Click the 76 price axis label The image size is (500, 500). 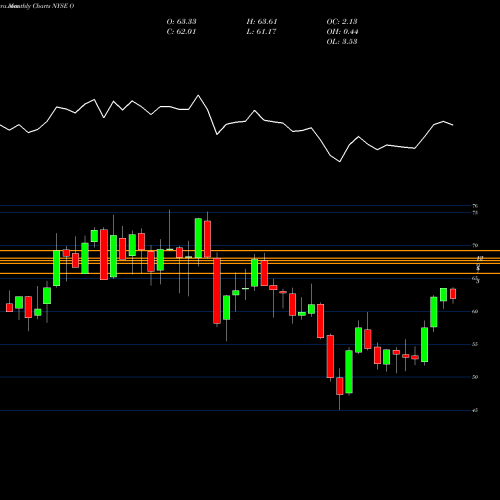point(475,206)
